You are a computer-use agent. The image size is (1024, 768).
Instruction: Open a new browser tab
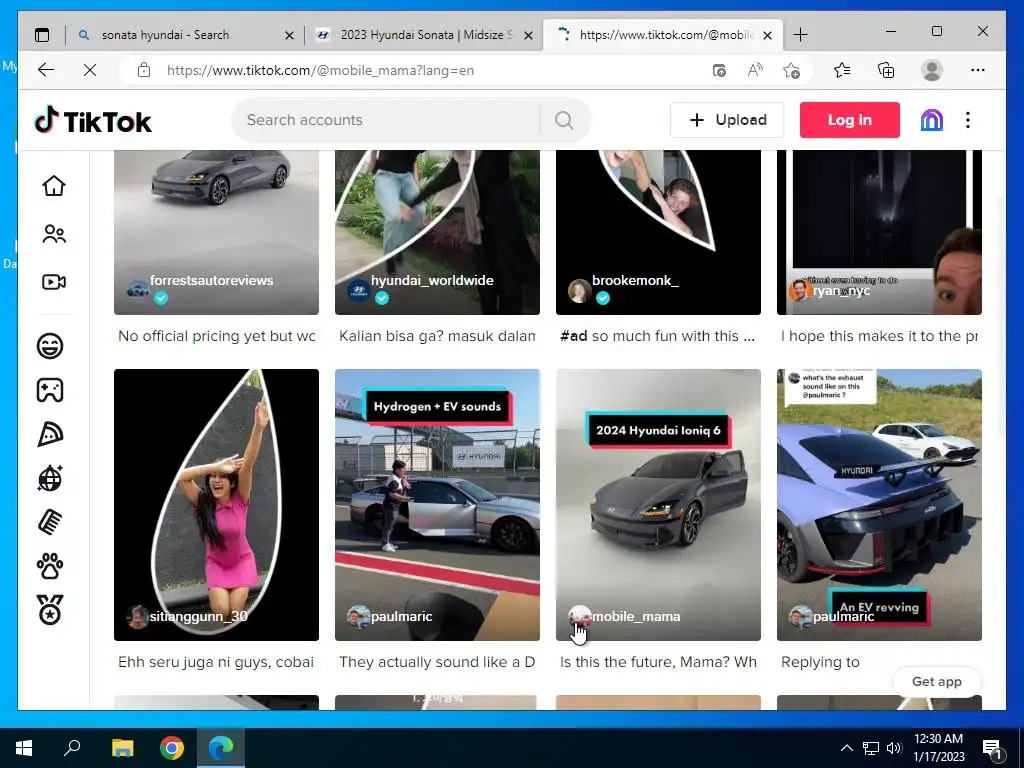tap(800, 35)
